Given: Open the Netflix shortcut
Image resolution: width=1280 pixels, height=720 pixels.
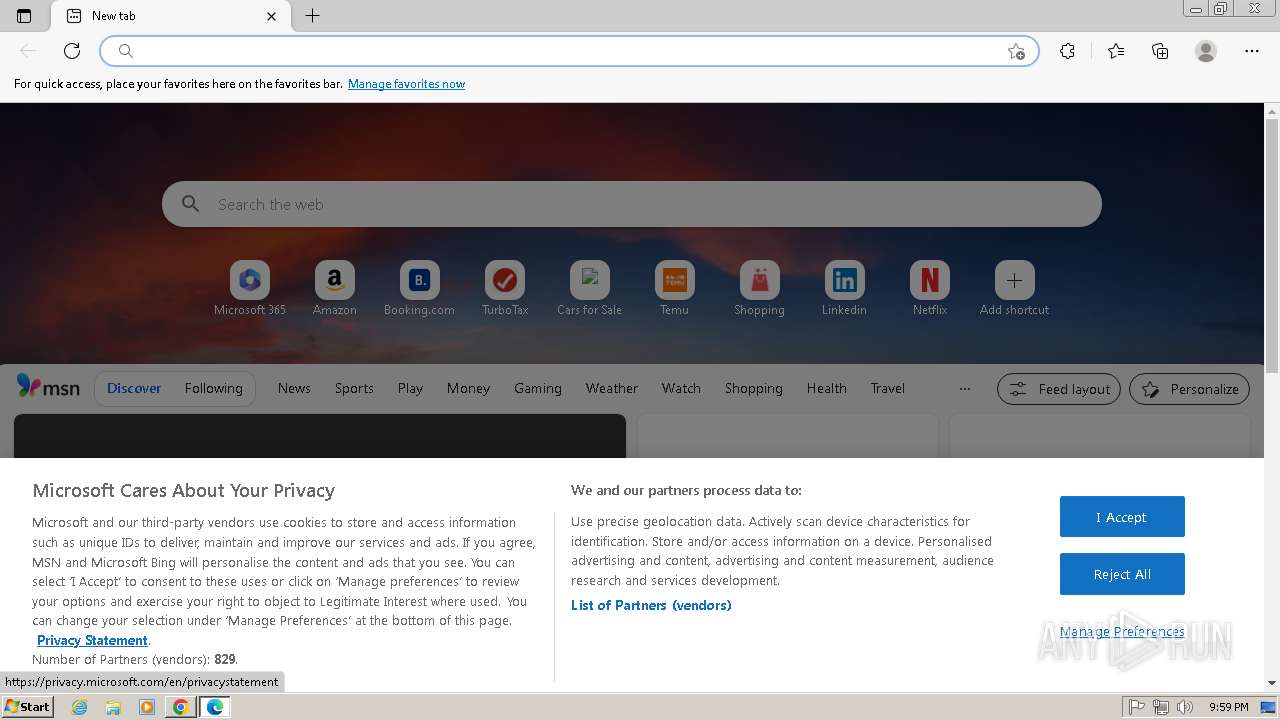Looking at the screenshot, I should (x=930, y=288).
